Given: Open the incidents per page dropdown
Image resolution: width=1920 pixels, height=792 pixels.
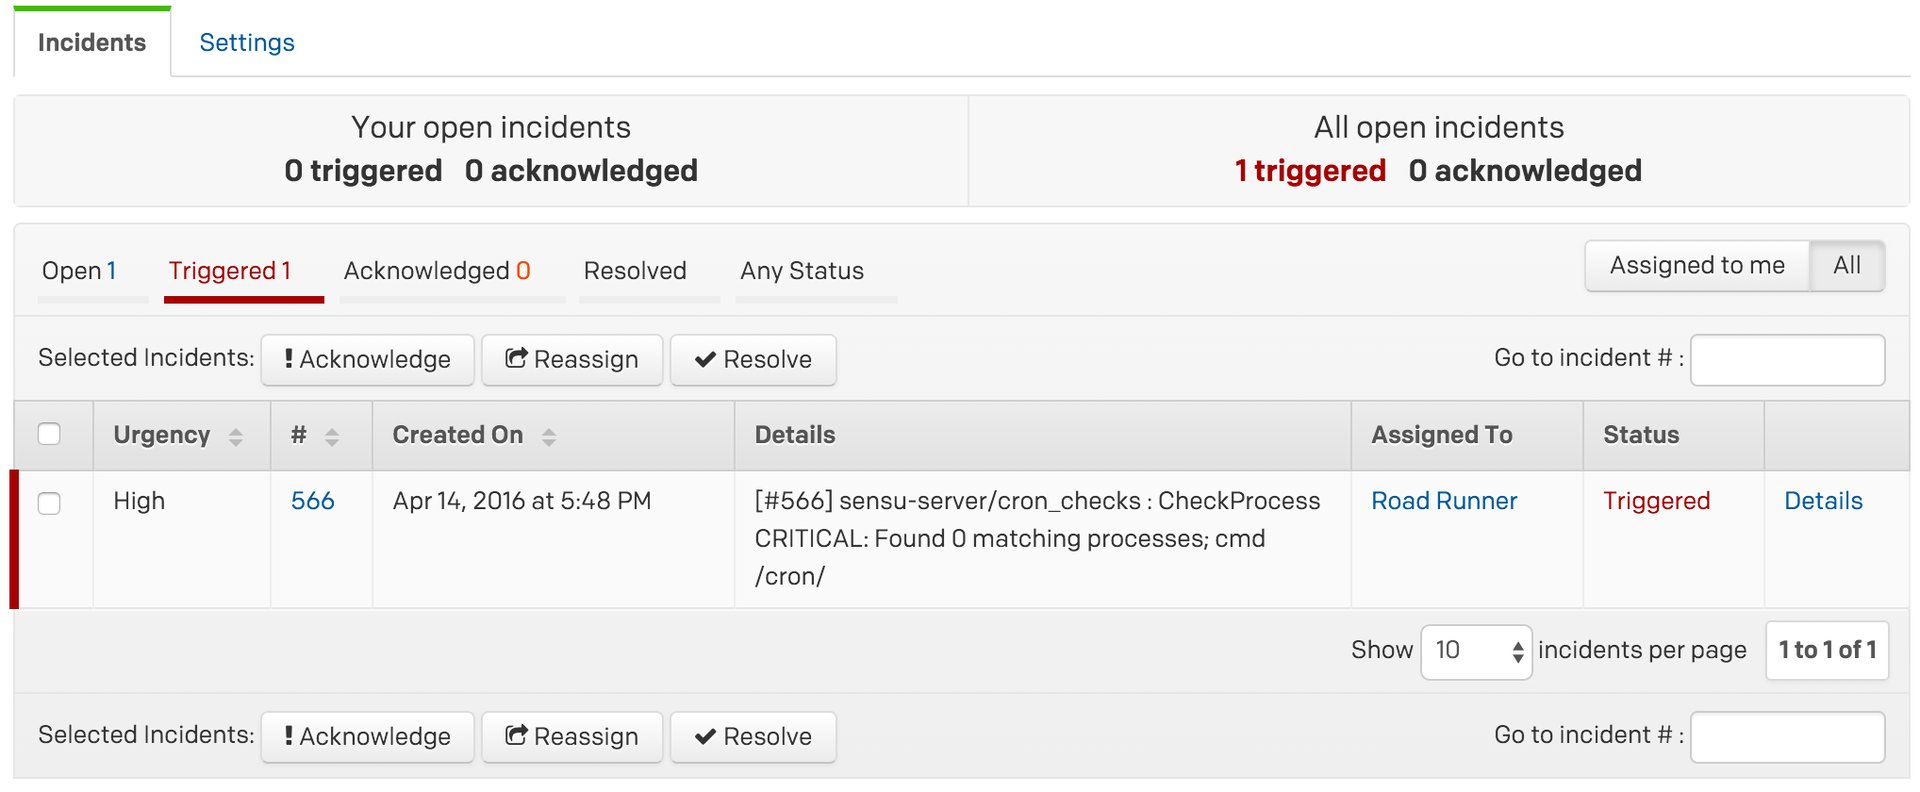Looking at the screenshot, I should pyautogui.click(x=1476, y=651).
